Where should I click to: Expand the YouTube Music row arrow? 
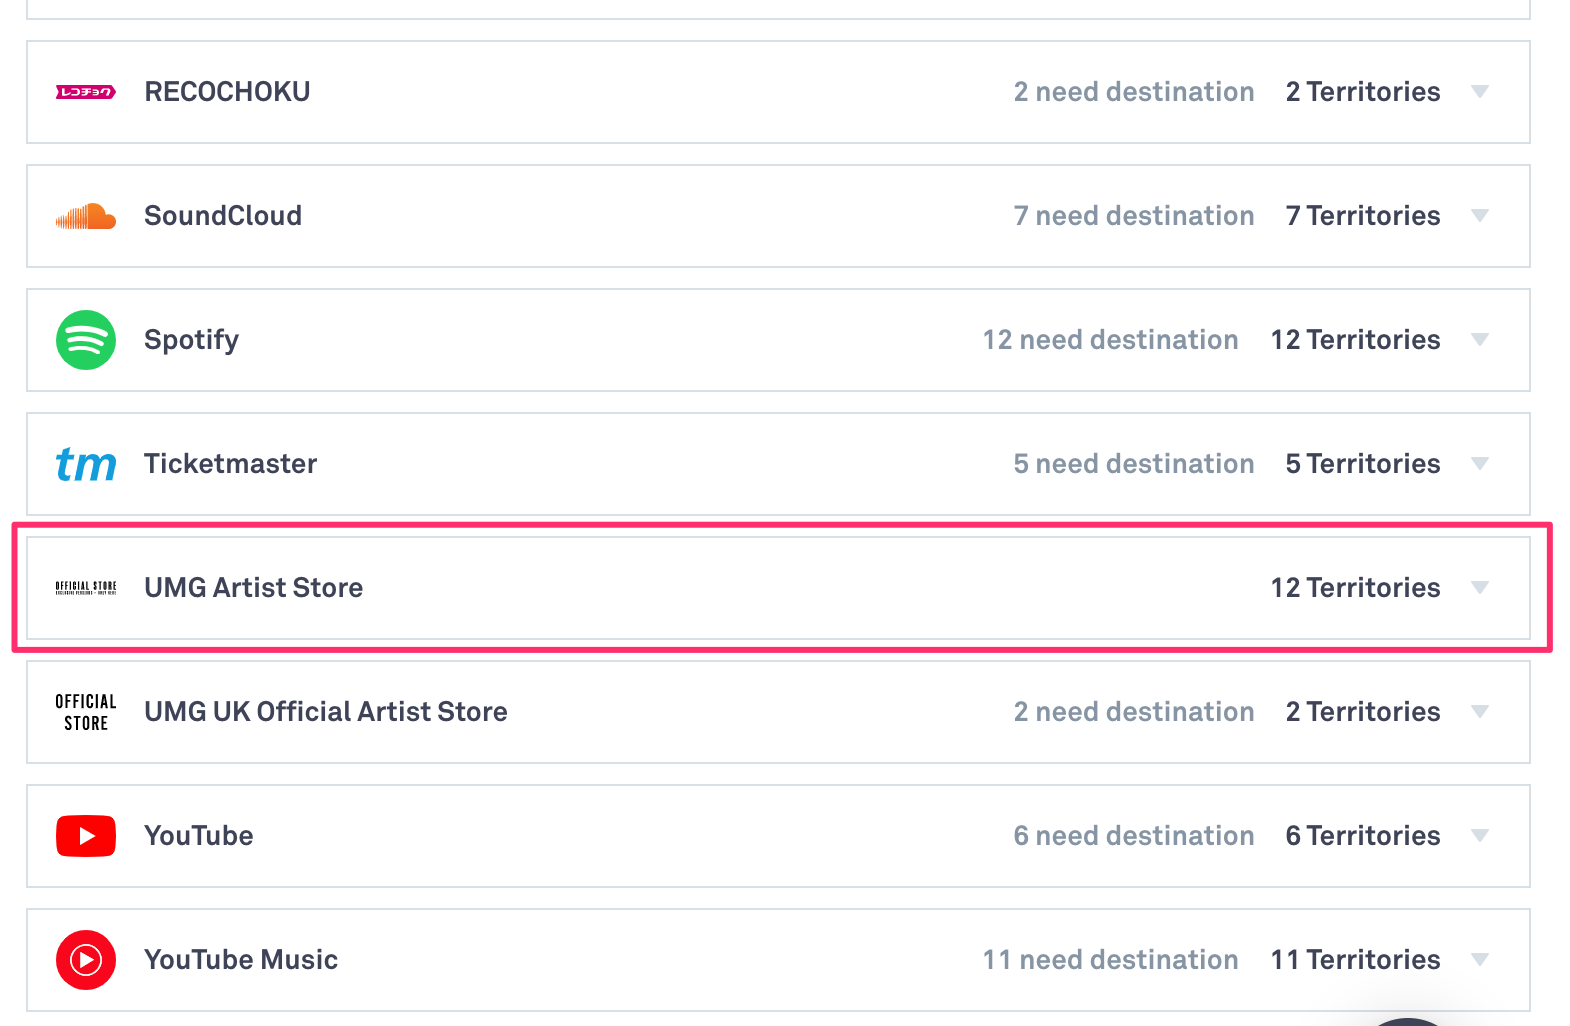click(1481, 960)
